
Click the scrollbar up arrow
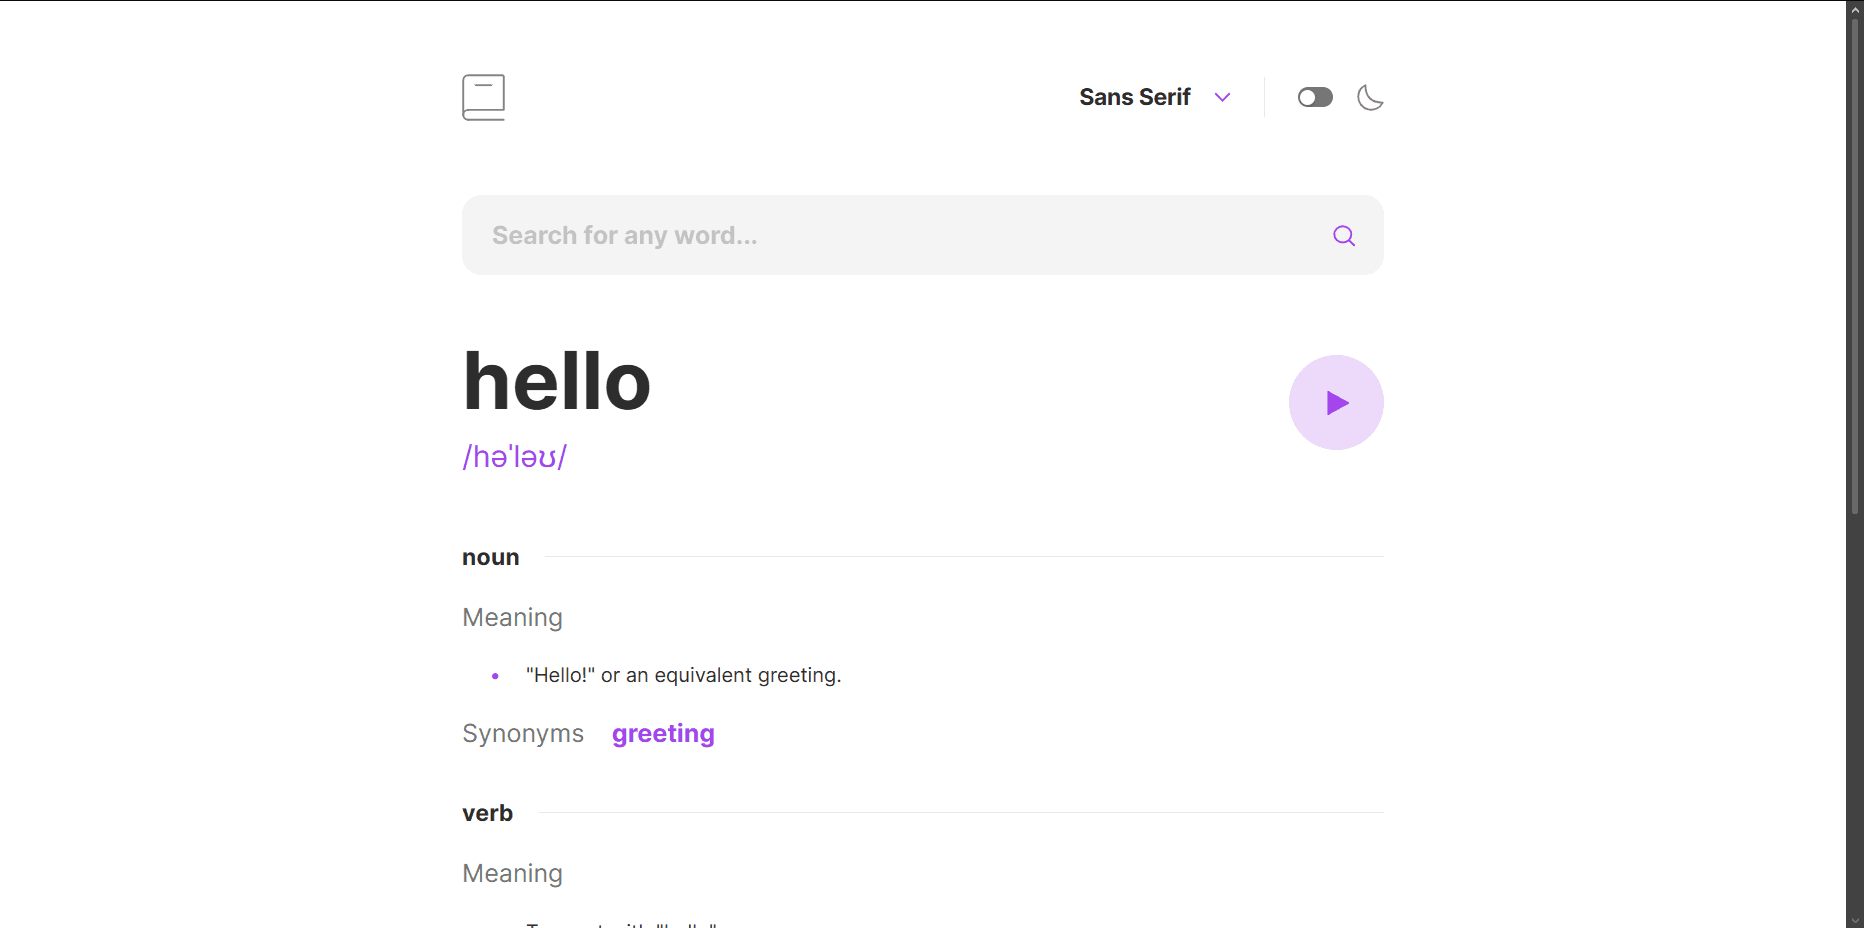pos(1855,9)
